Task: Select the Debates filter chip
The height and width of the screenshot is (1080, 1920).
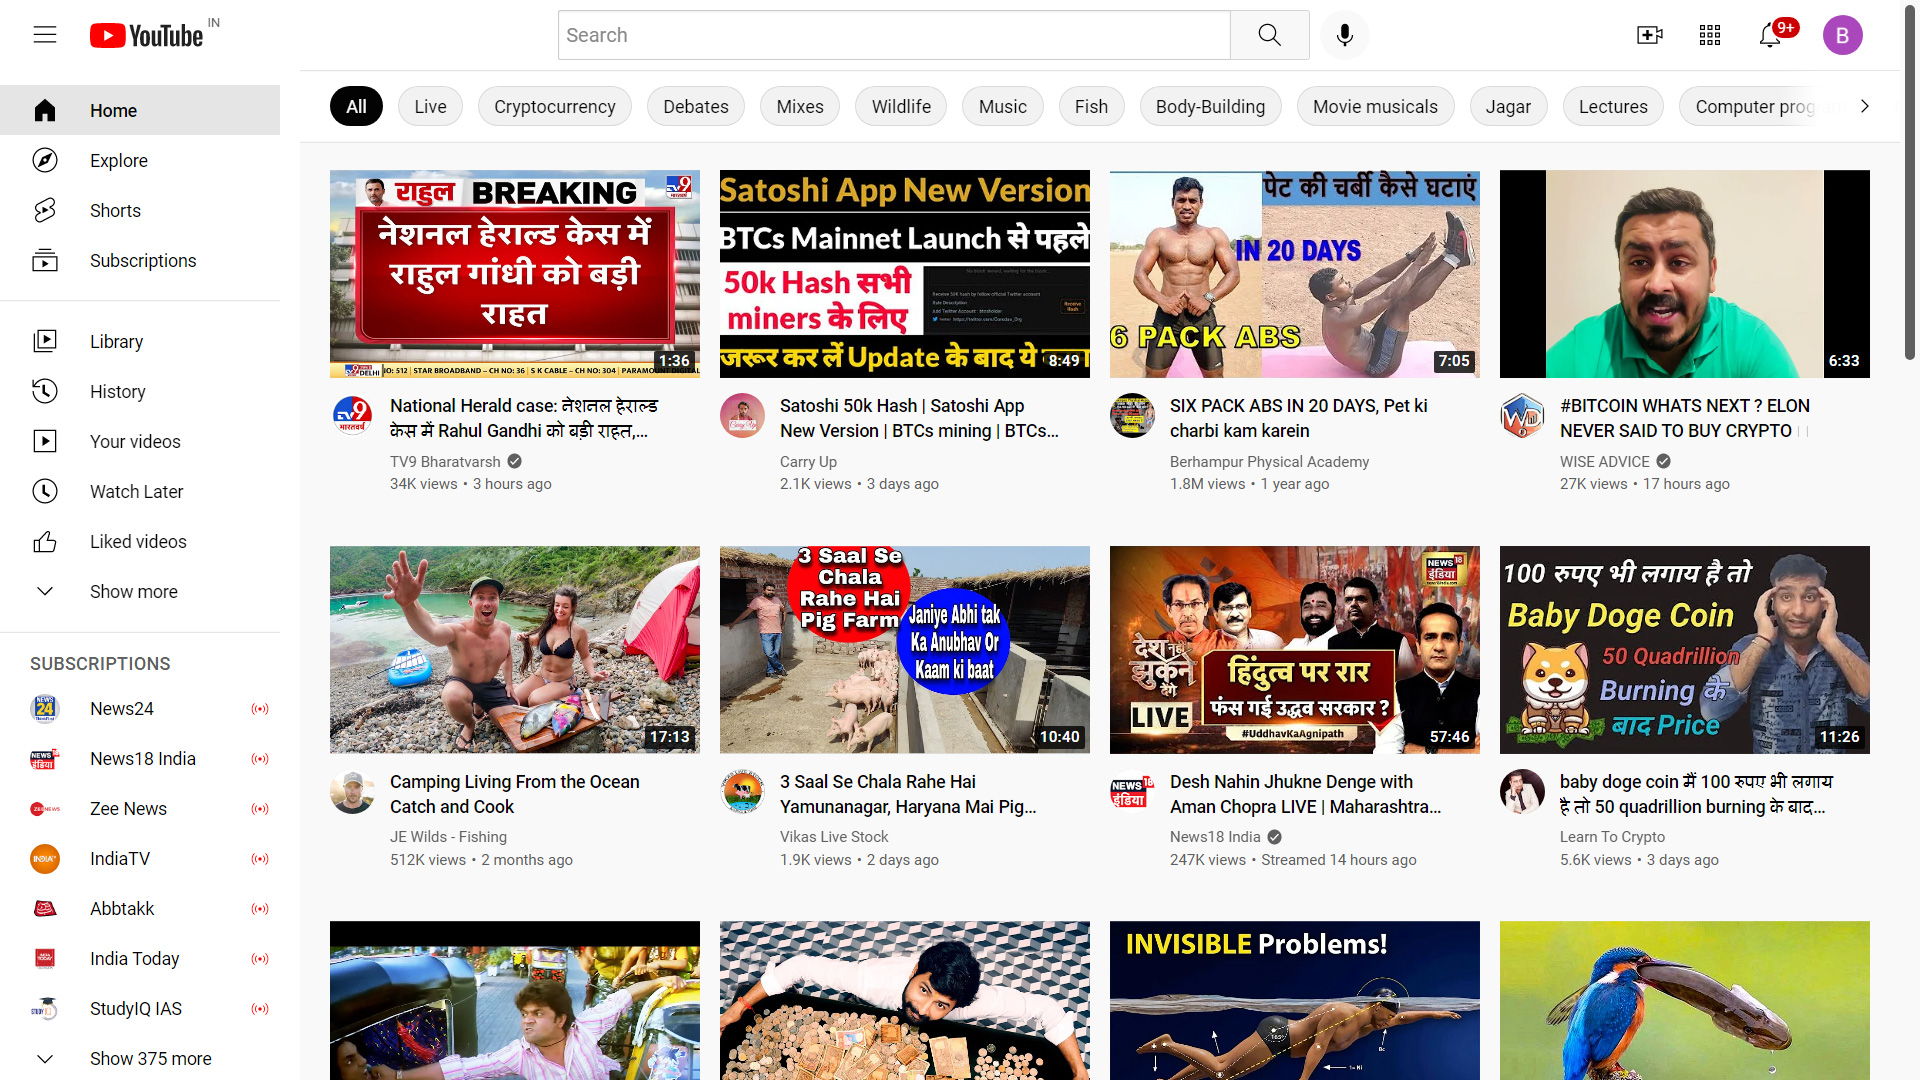Action: pos(696,106)
